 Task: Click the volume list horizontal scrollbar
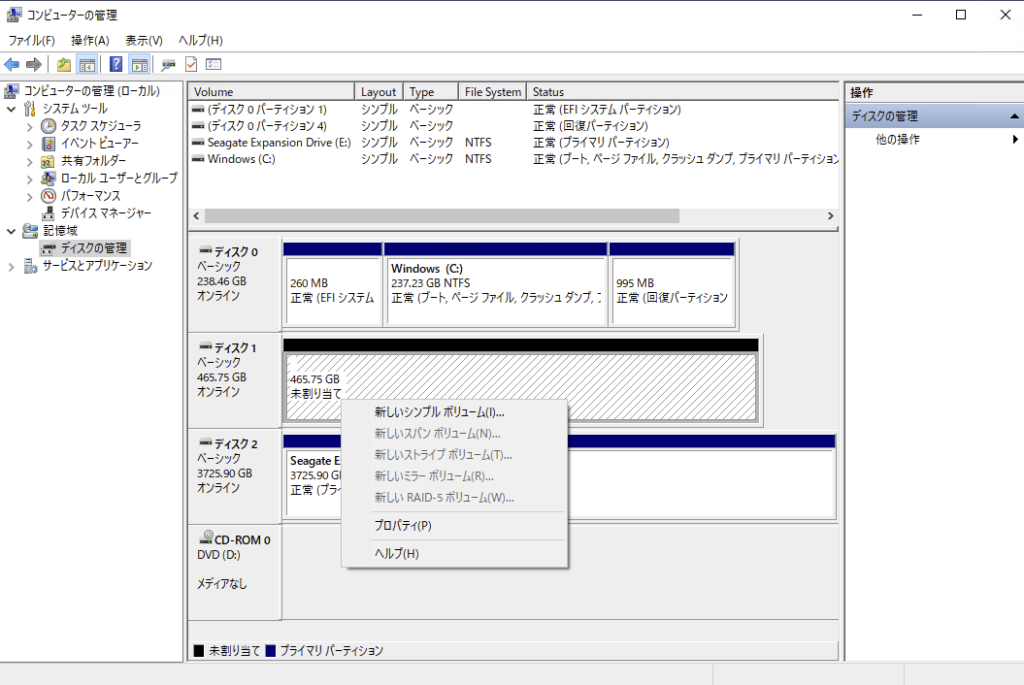pos(441,216)
